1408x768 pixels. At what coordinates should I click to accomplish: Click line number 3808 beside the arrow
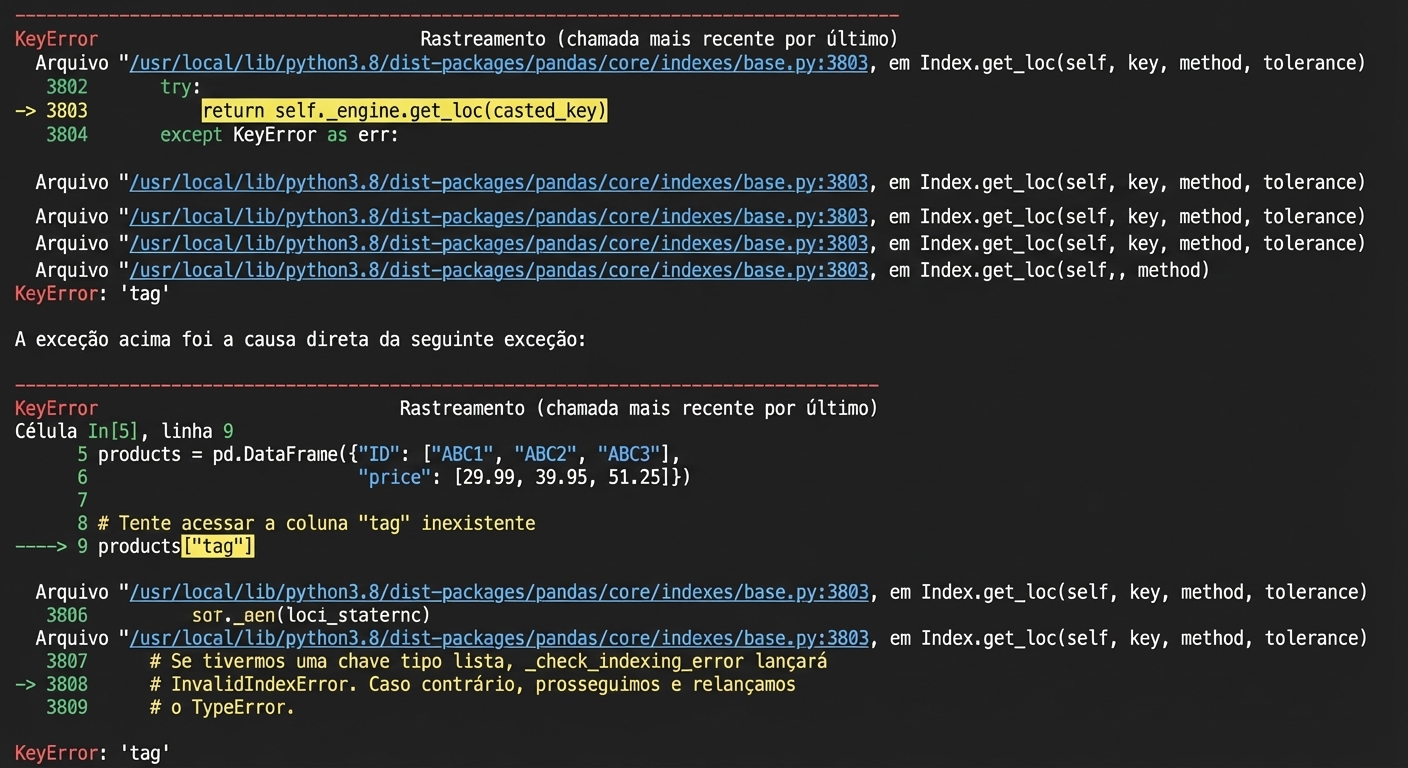[66, 684]
